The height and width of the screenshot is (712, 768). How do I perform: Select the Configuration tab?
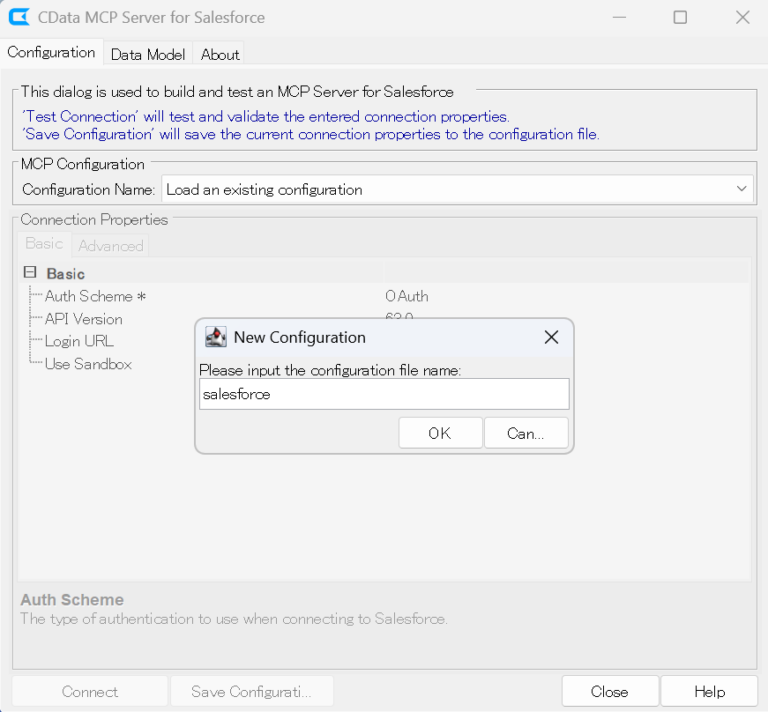click(51, 52)
